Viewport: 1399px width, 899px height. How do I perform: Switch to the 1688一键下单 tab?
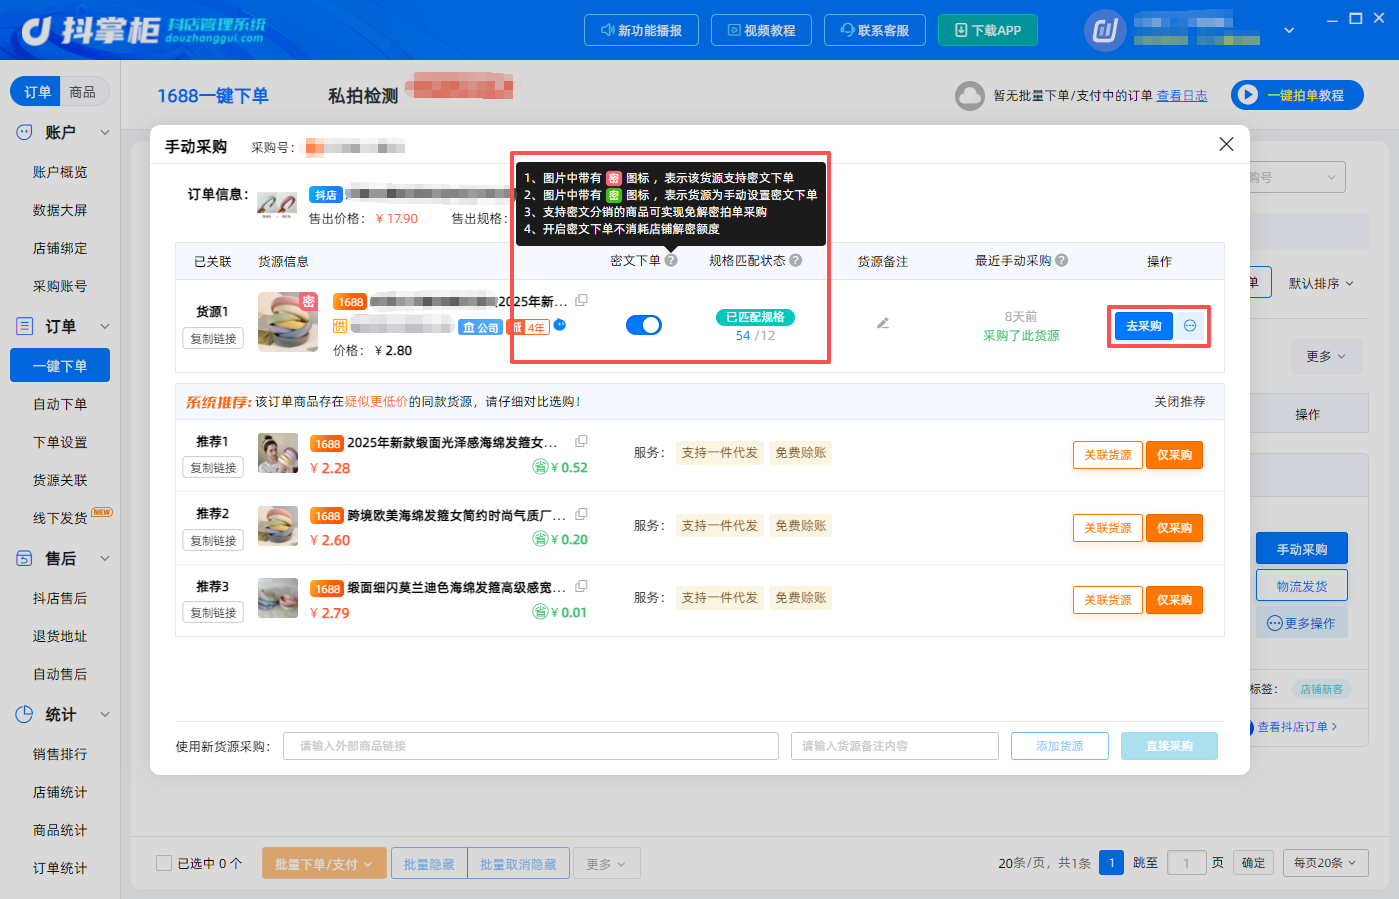click(213, 96)
